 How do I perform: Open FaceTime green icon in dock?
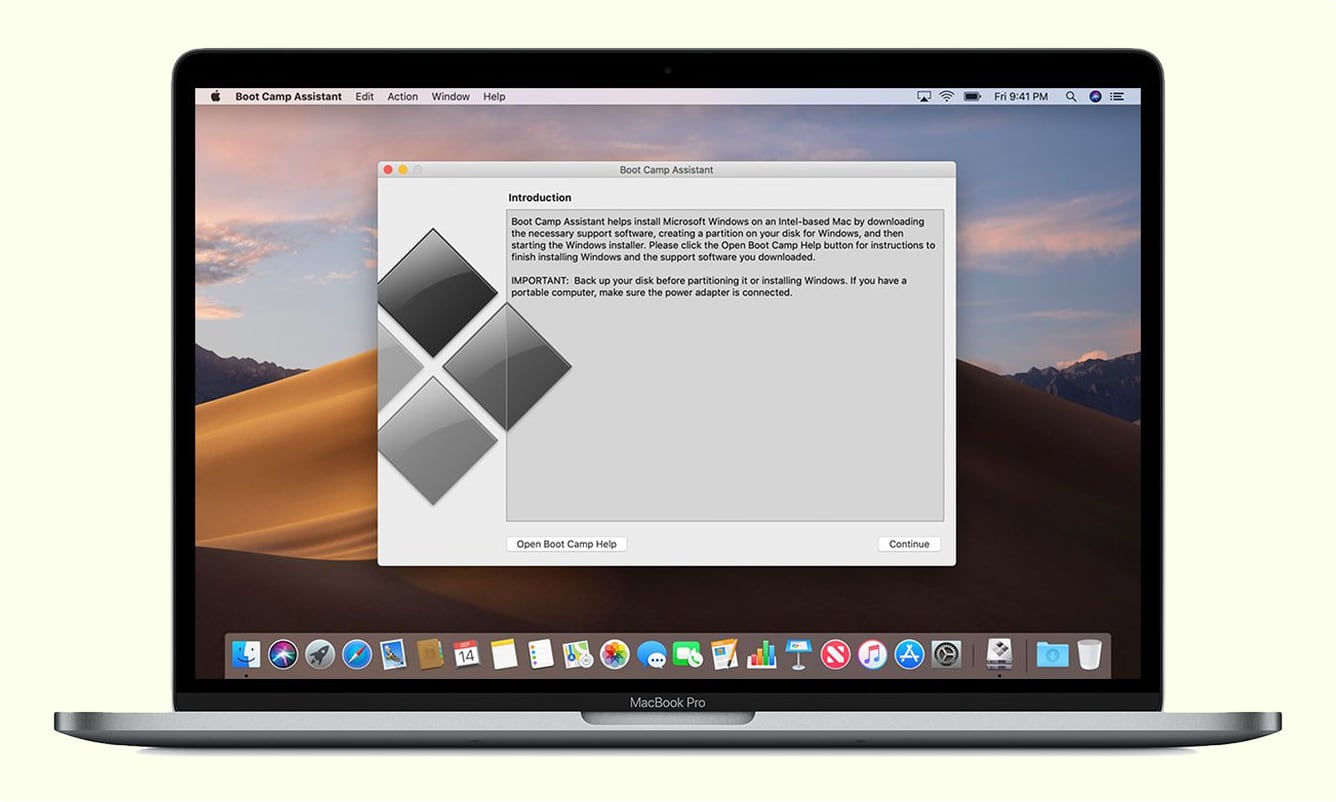(x=688, y=655)
